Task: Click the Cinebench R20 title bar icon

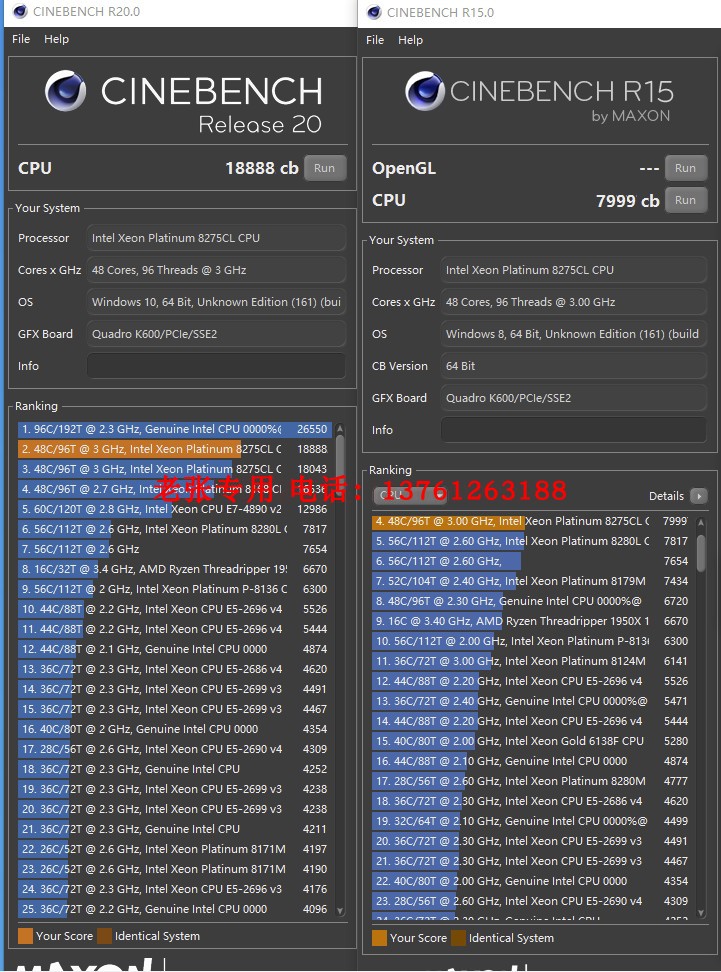Action: (20, 12)
